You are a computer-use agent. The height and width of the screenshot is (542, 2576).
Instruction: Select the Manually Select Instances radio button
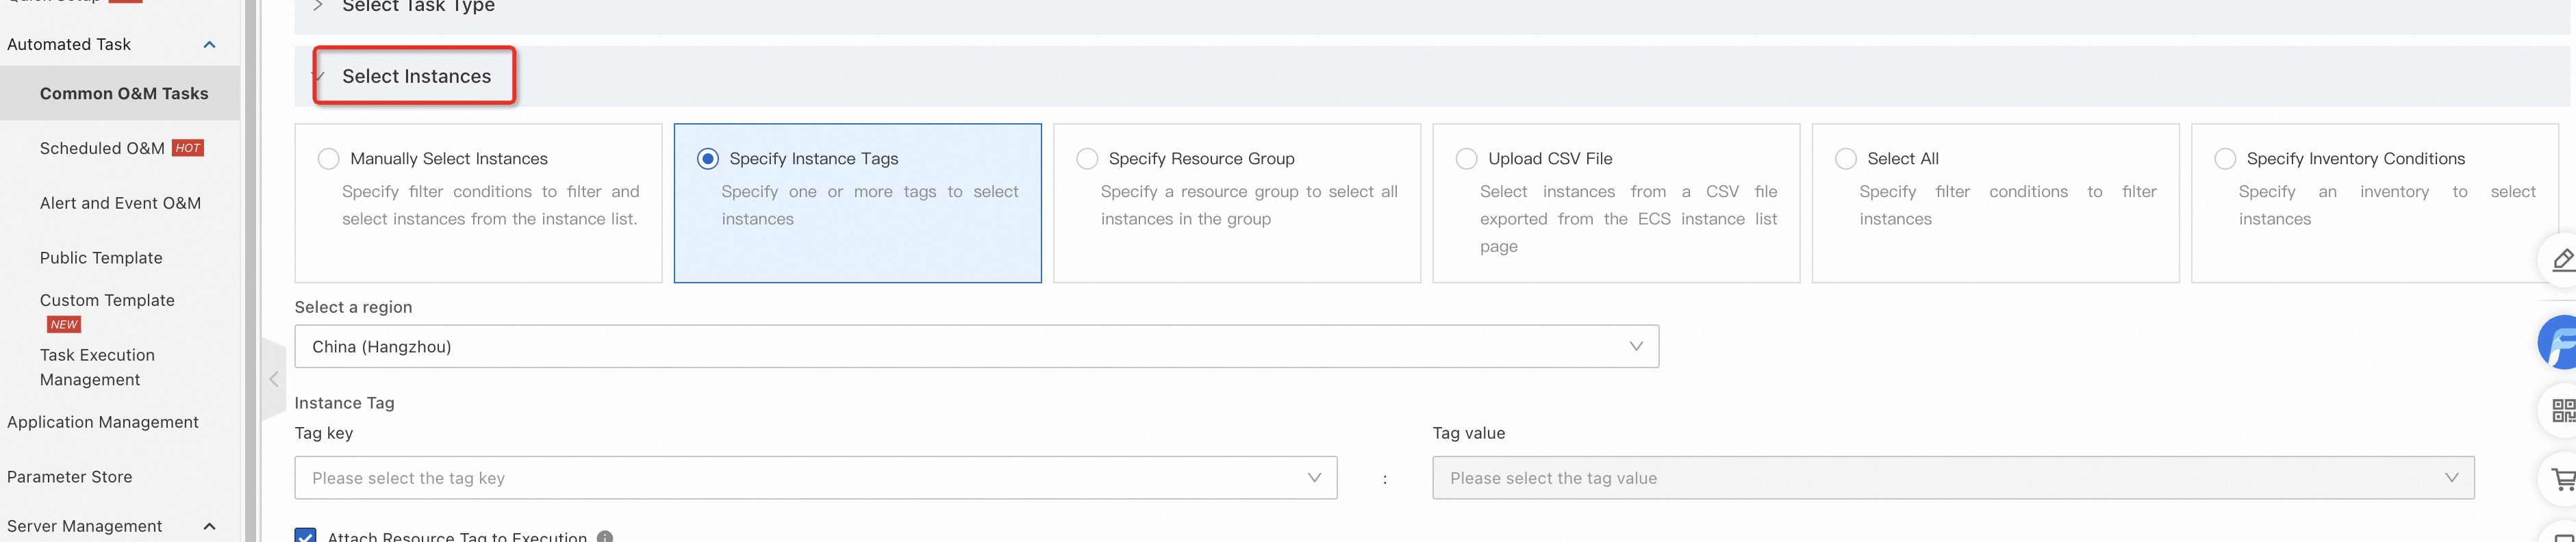click(x=328, y=159)
